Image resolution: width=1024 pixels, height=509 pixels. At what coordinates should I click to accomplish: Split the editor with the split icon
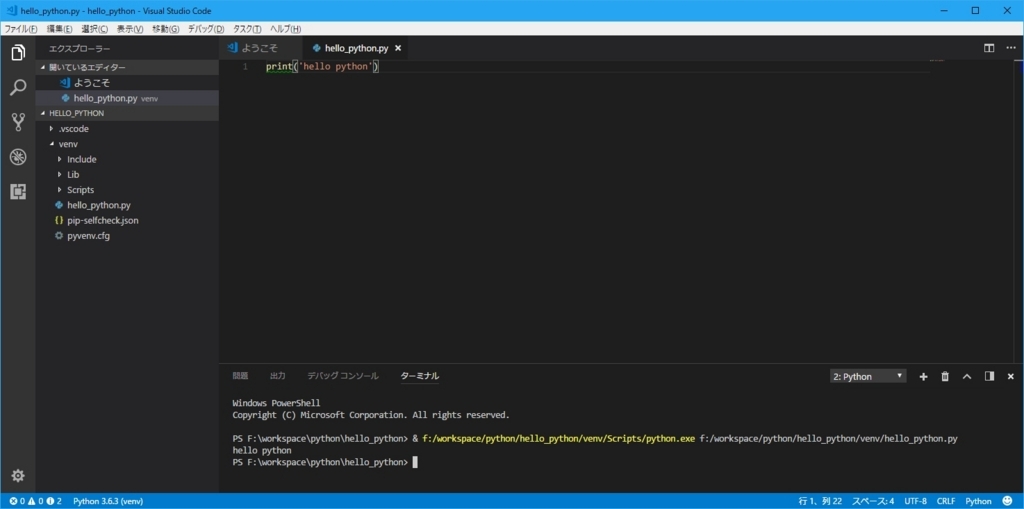tap(989, 48)
